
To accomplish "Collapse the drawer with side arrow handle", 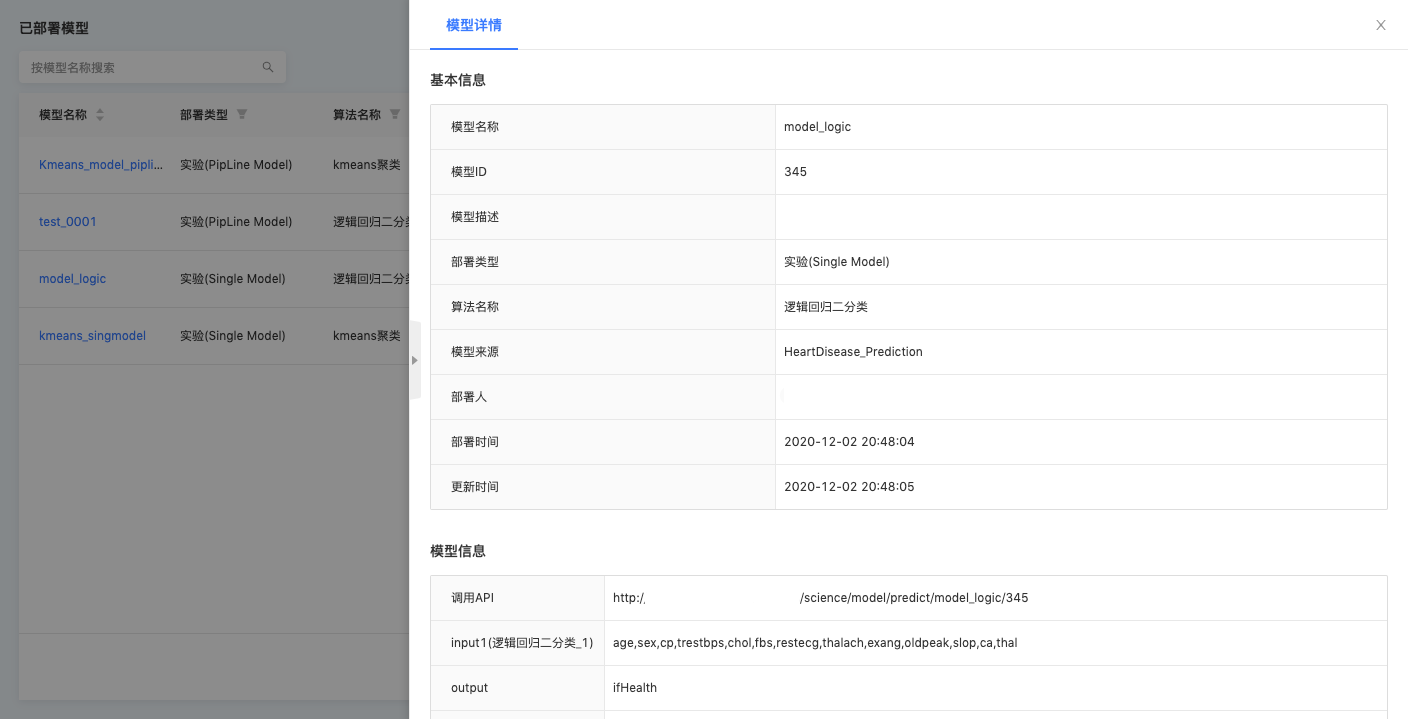I will [x=415, y=360].
